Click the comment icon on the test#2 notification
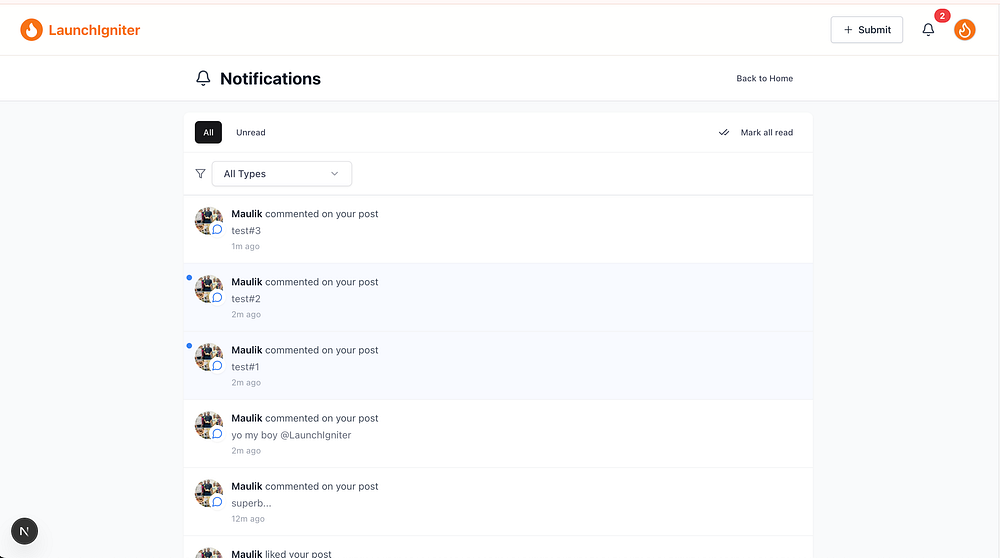This screenshot has width=1000, height=558. click(217, 297)
